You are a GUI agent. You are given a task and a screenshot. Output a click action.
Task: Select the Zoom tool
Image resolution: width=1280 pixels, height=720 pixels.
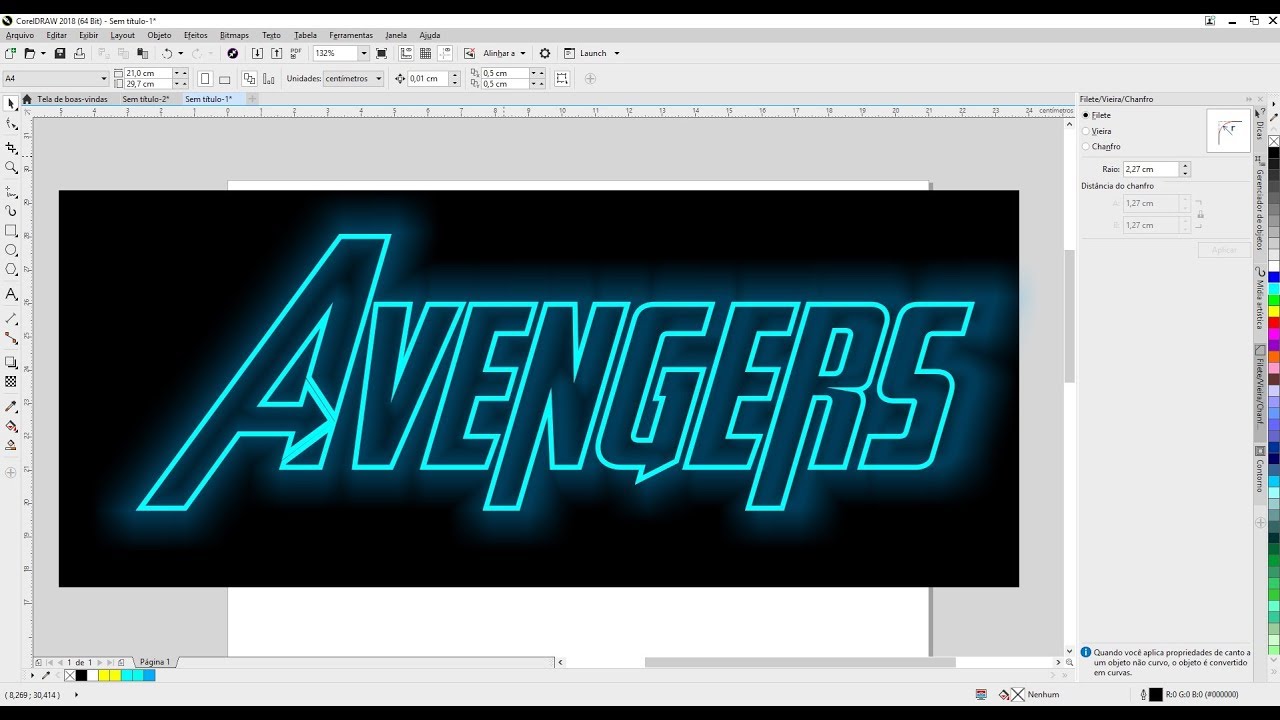coord(11,168)
